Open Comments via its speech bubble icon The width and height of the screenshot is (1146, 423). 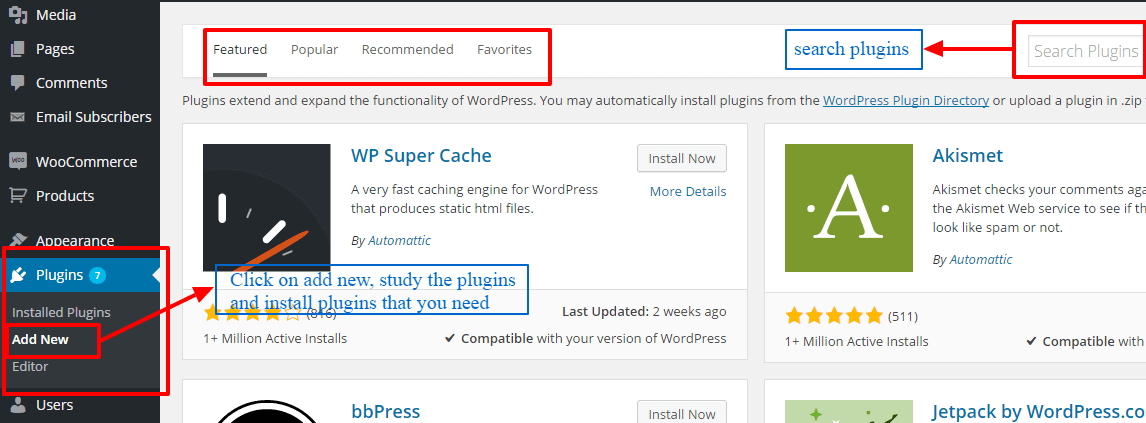18,83
